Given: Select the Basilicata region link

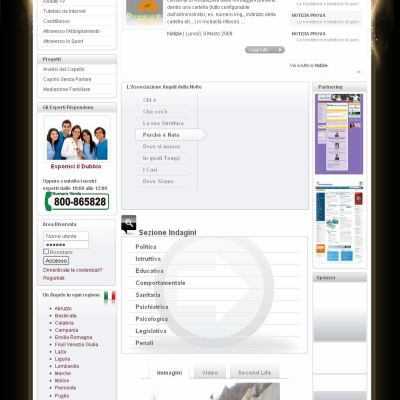Looking at the screenshot, I should pos(66,316).
